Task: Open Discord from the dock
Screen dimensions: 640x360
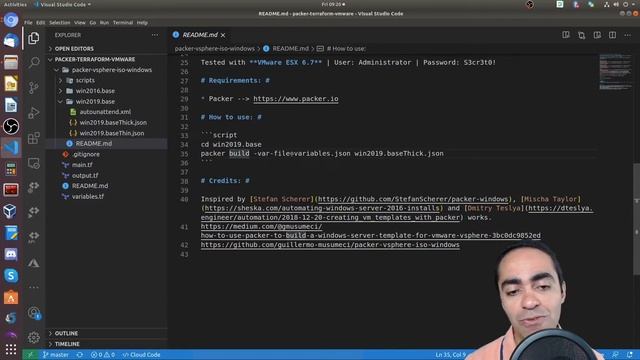Action: pyautogui.click(x=11, y=254)
